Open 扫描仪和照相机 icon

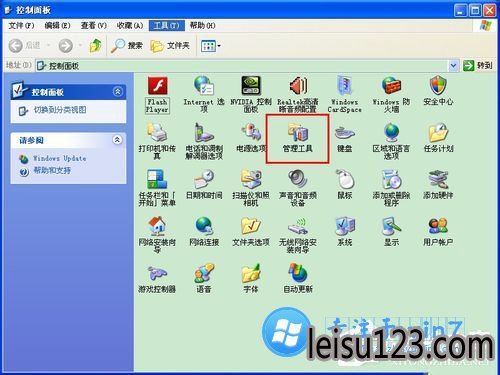(x=251, y=179)
